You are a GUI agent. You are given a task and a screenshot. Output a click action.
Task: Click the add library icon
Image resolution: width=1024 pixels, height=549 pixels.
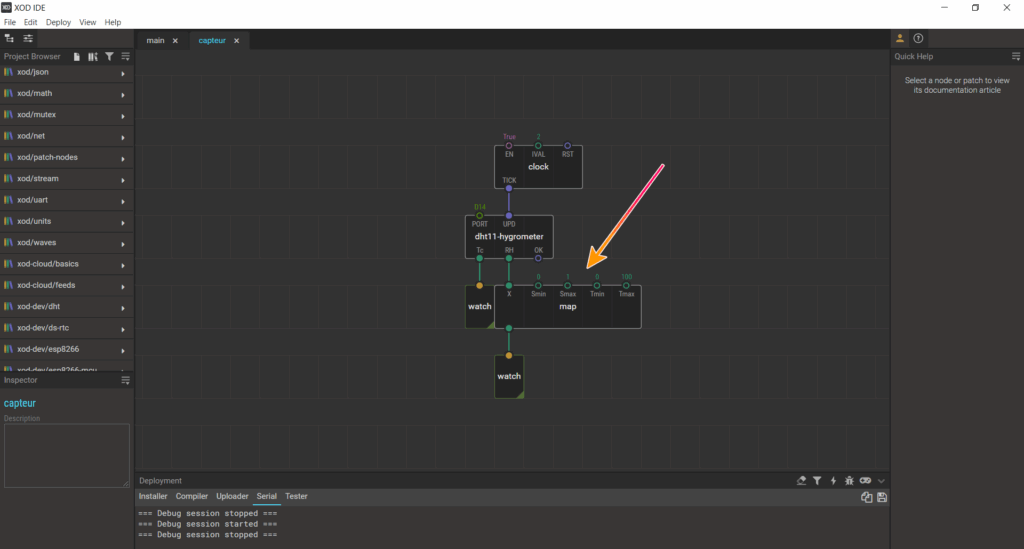coord(93,57)
